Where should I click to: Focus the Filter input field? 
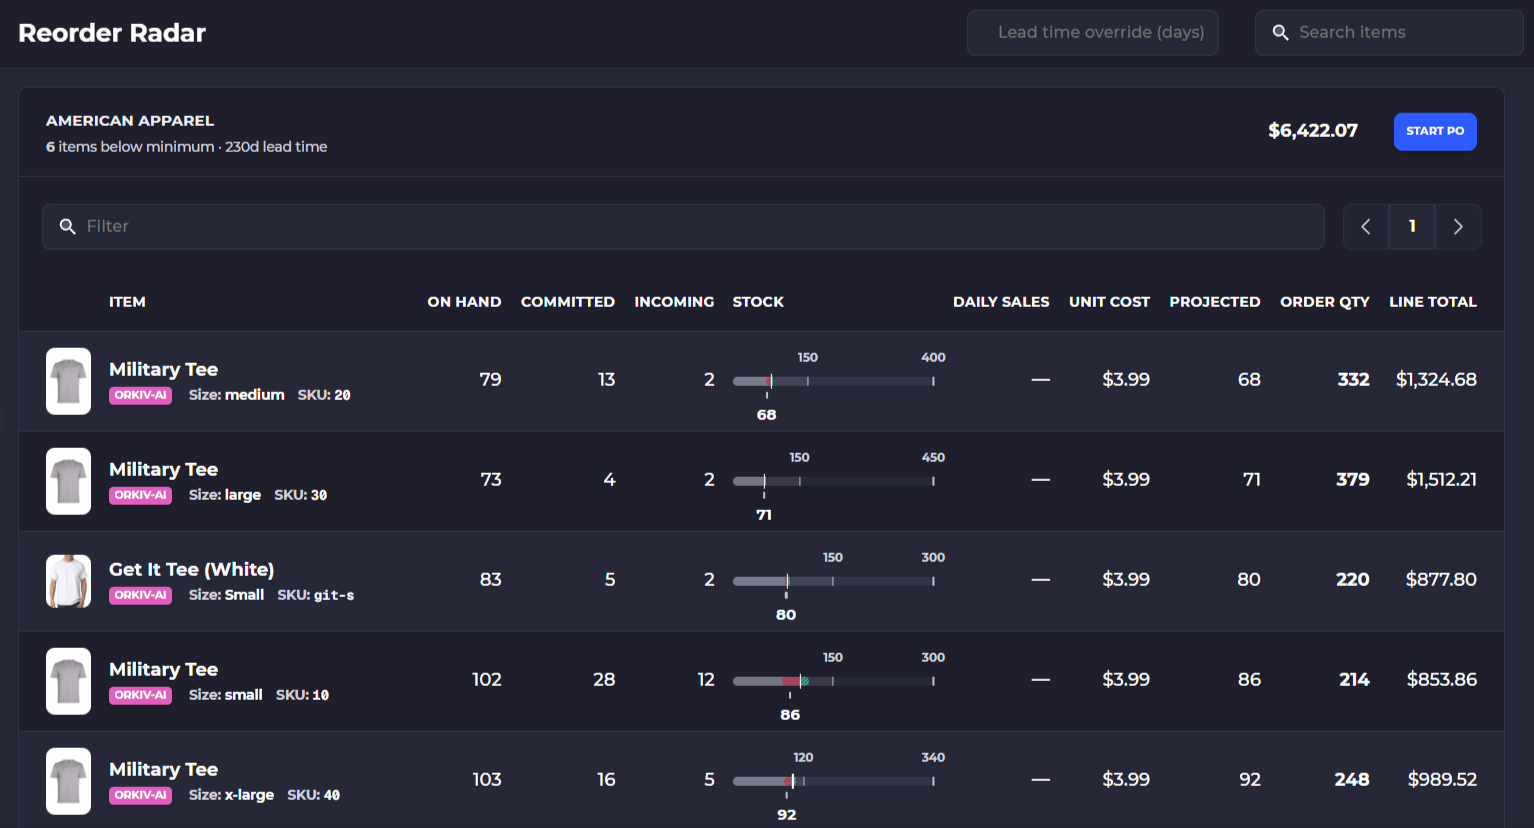(683, 227)
